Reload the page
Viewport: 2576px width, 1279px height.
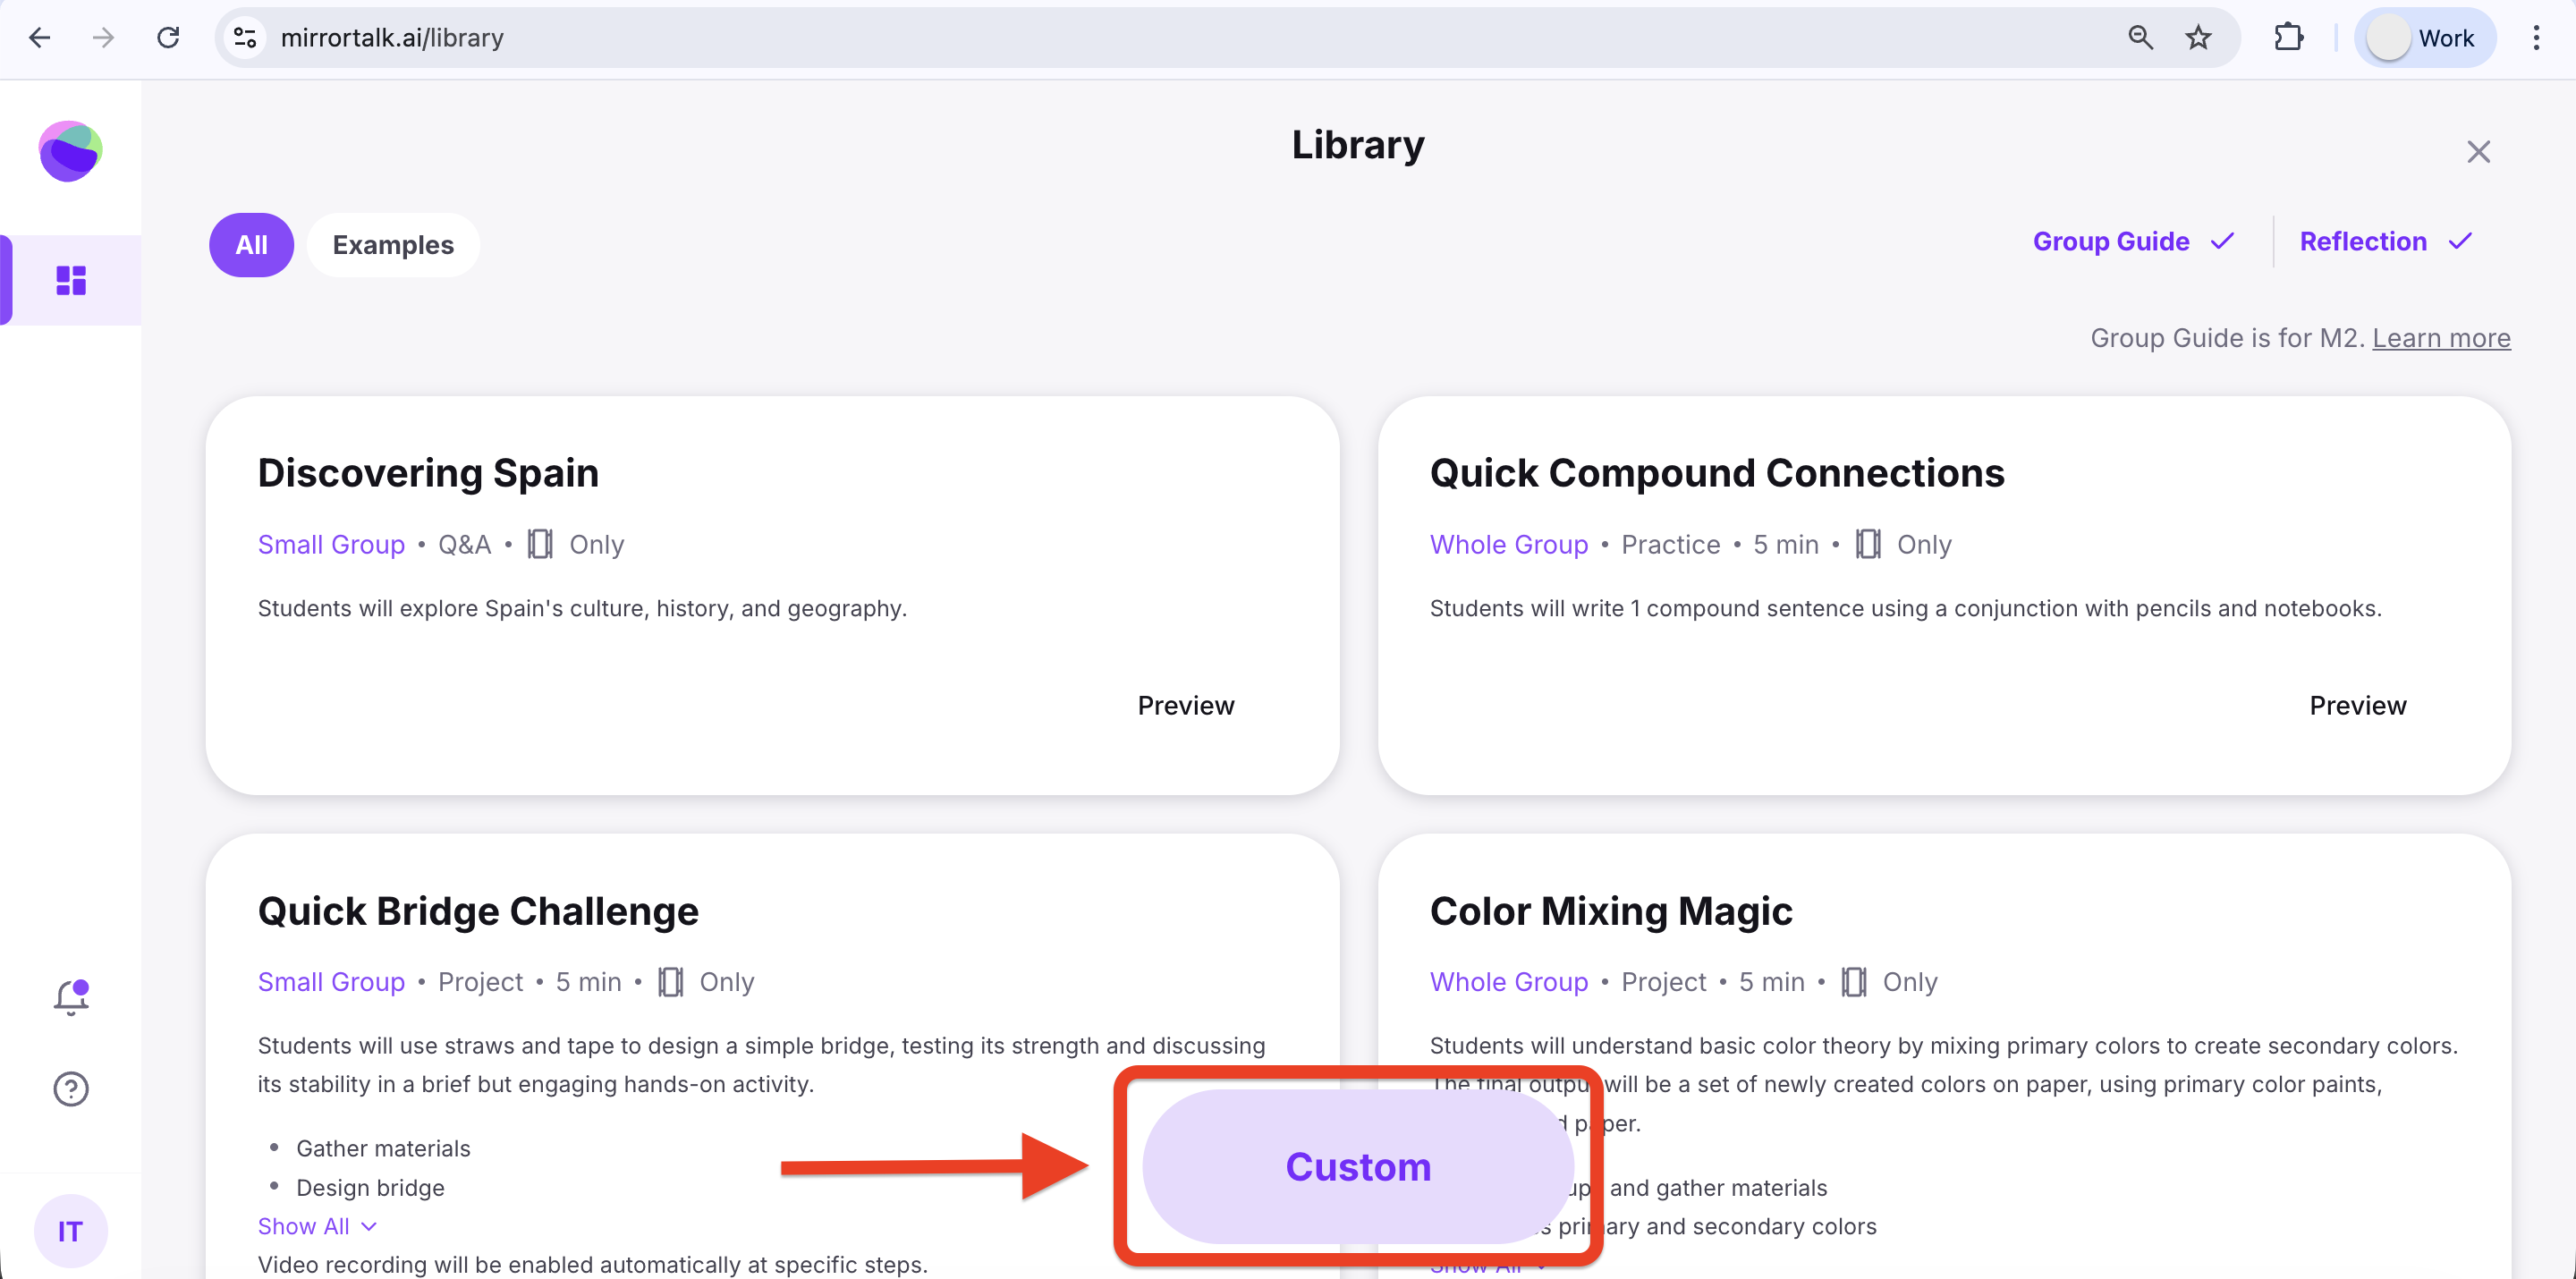[168, 38]
